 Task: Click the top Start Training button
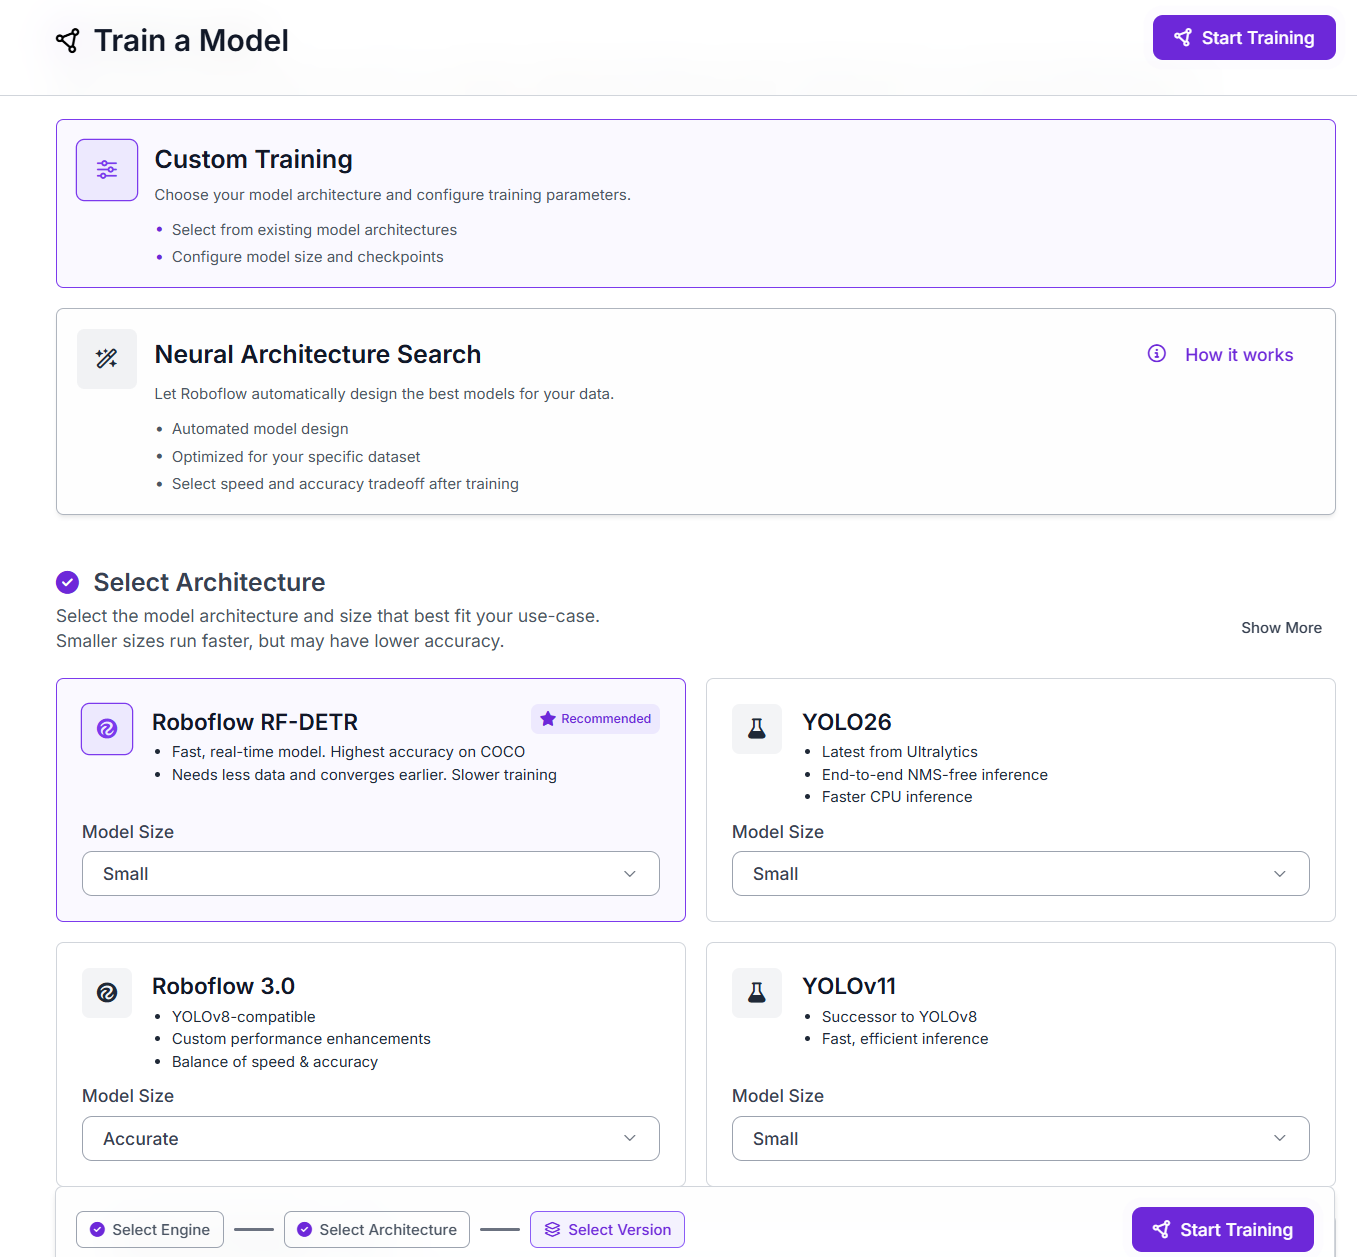[x=1244, y=38]
